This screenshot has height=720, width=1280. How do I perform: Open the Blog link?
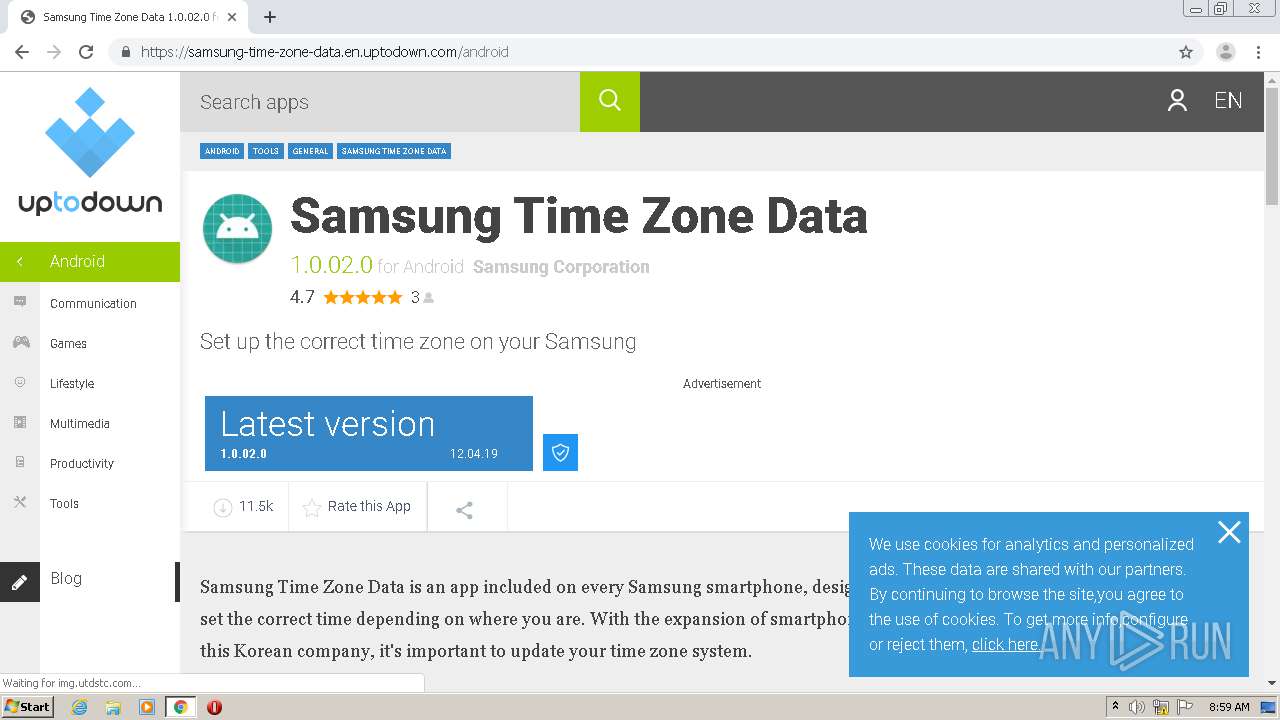[66, 578]
